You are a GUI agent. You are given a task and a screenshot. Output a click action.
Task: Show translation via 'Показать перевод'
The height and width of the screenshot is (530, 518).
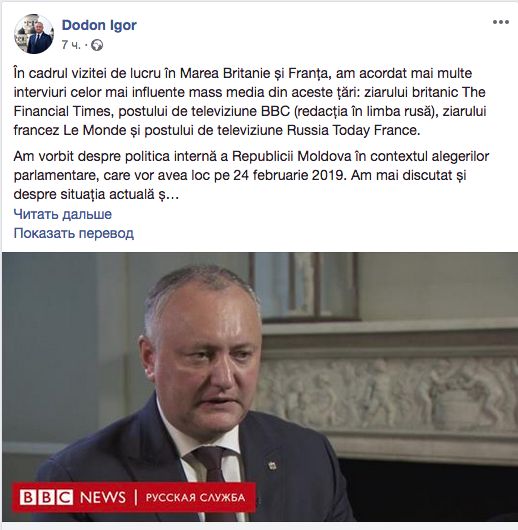pos(73,233)
